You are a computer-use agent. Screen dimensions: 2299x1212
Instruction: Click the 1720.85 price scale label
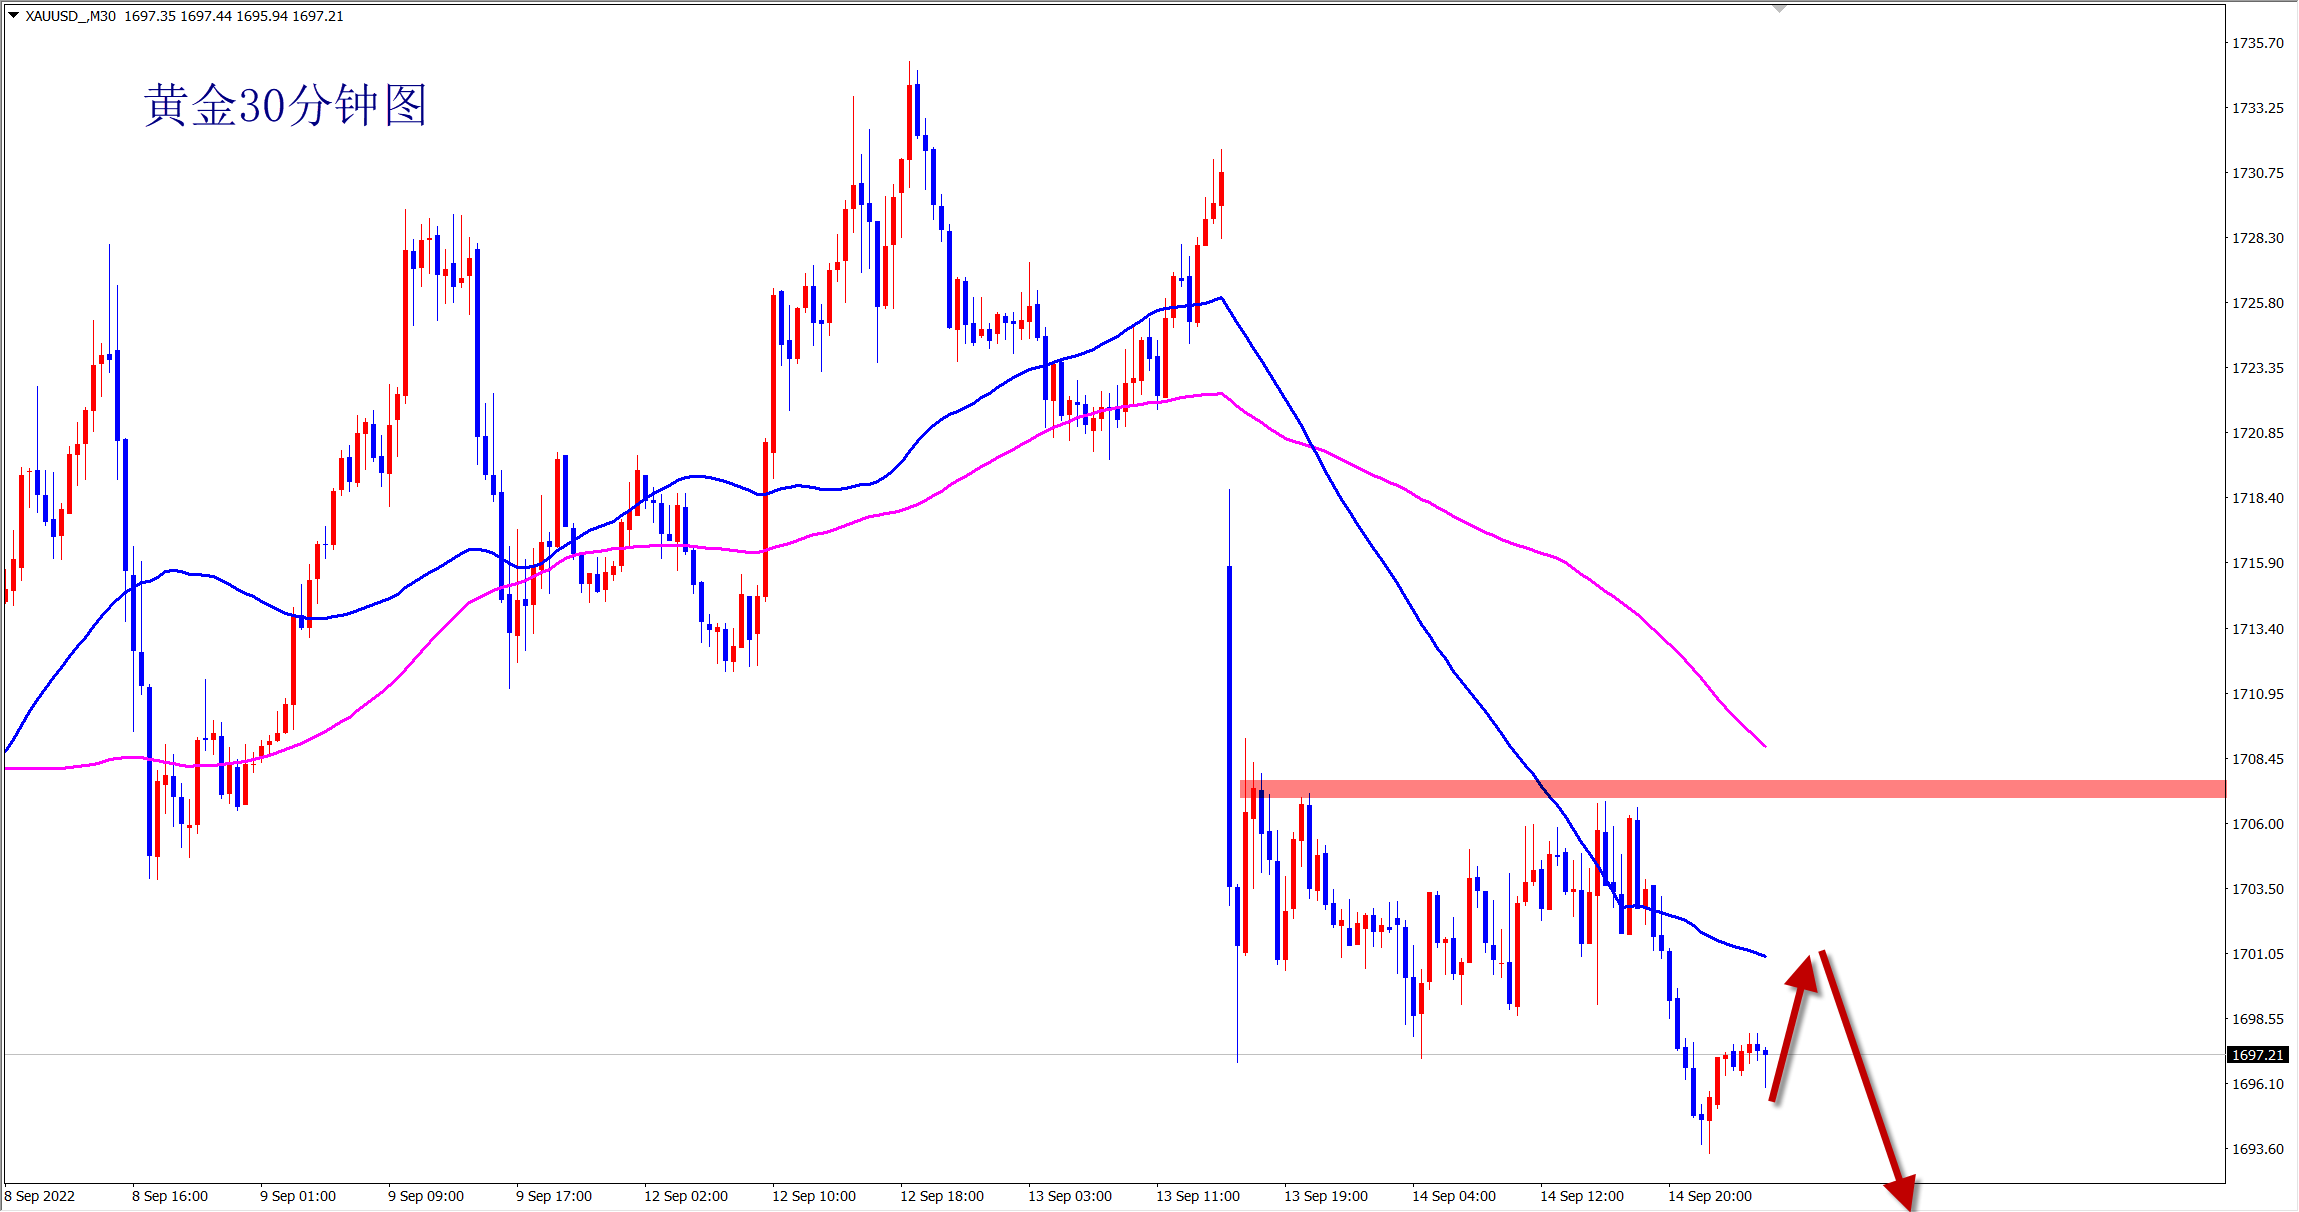tap(2258, 433)
